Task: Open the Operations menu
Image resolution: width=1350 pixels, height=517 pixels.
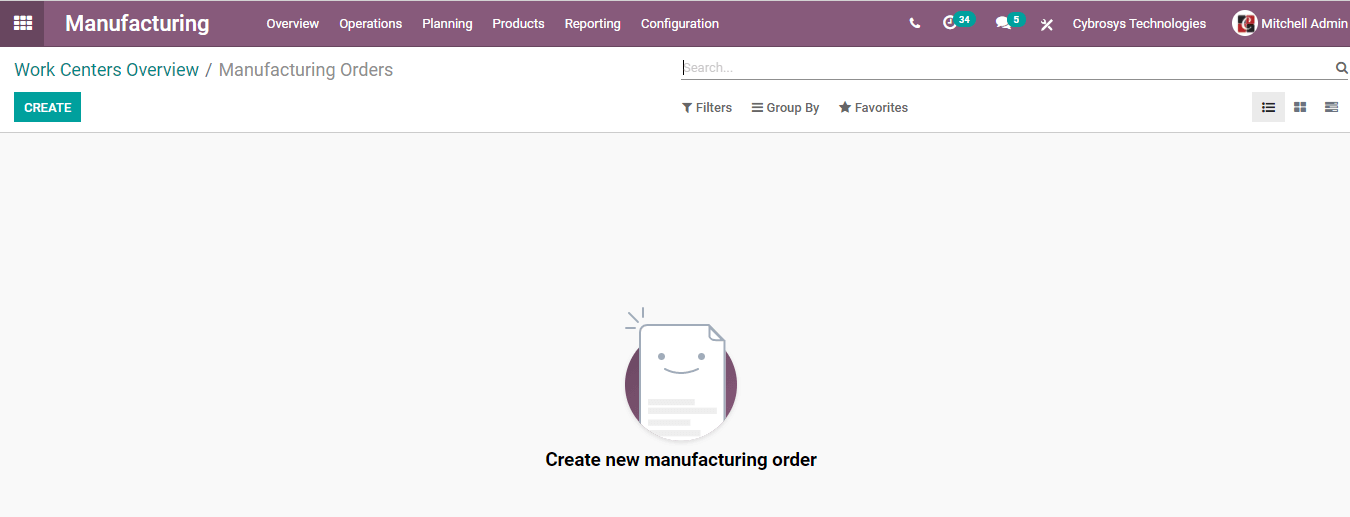Action: coord(371,24)
